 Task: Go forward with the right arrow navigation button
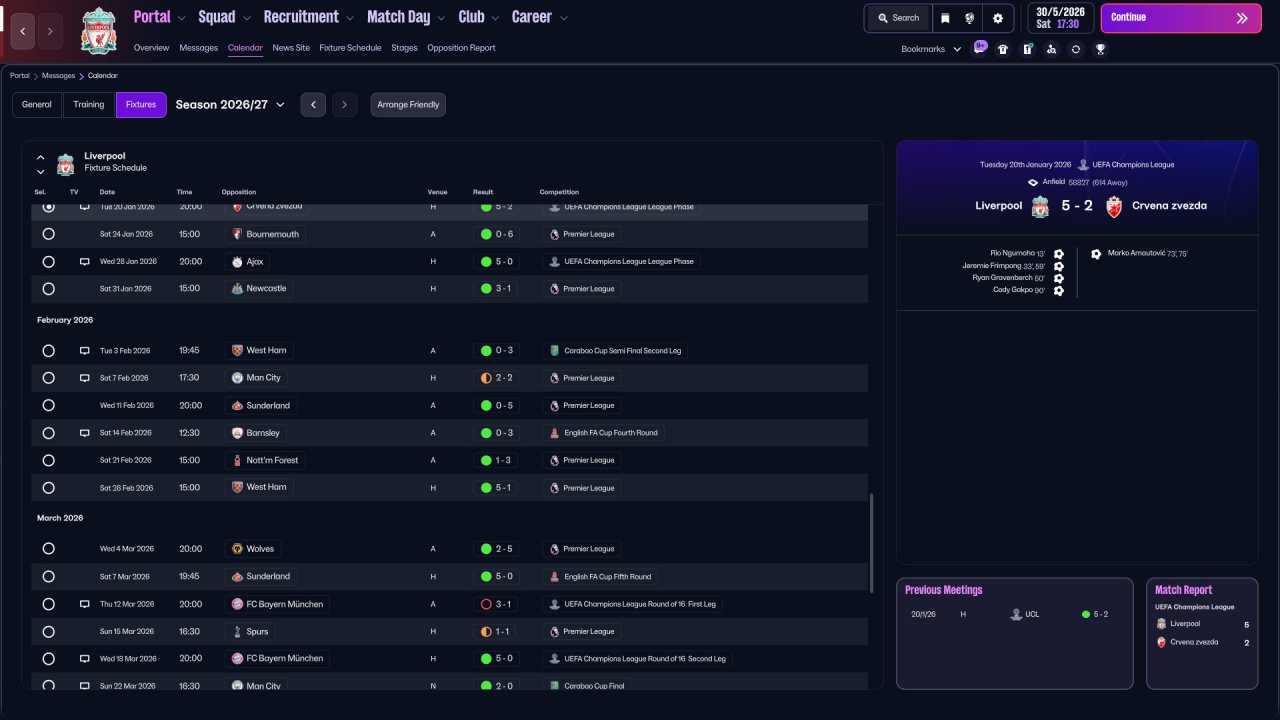(x=50, y=31)
